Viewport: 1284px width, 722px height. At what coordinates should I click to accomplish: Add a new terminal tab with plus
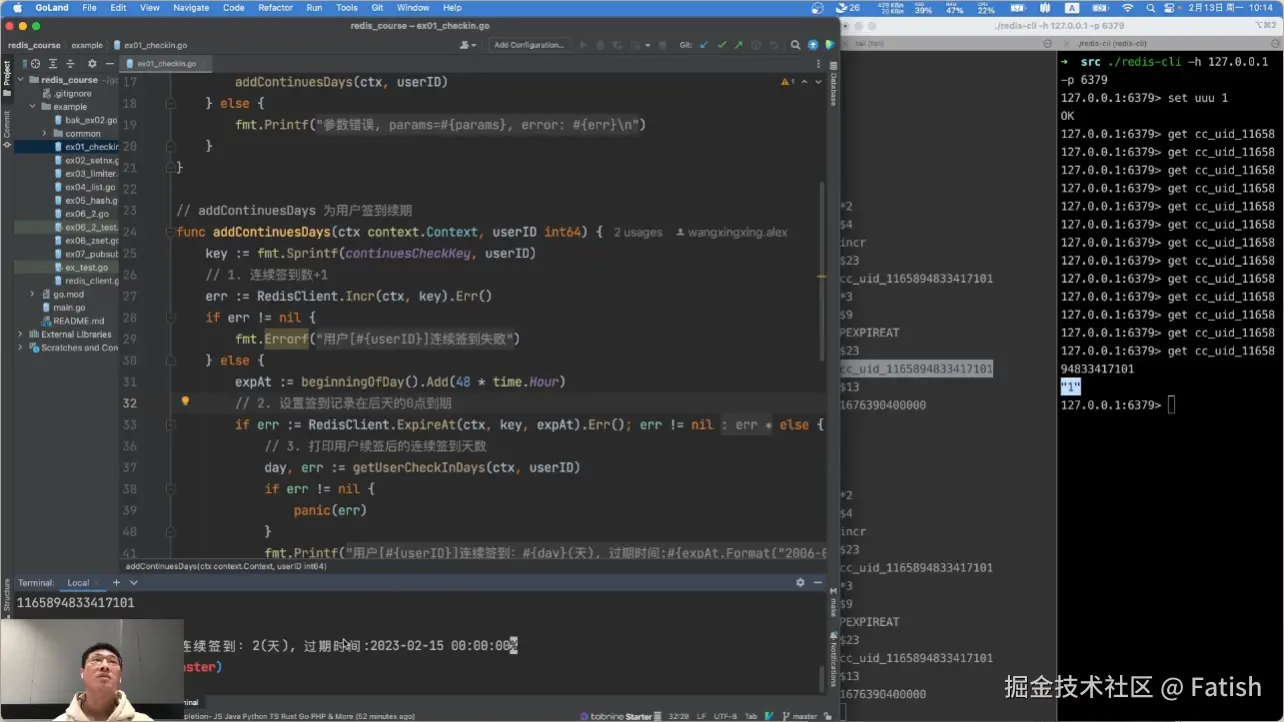click(x=116, y=582)
